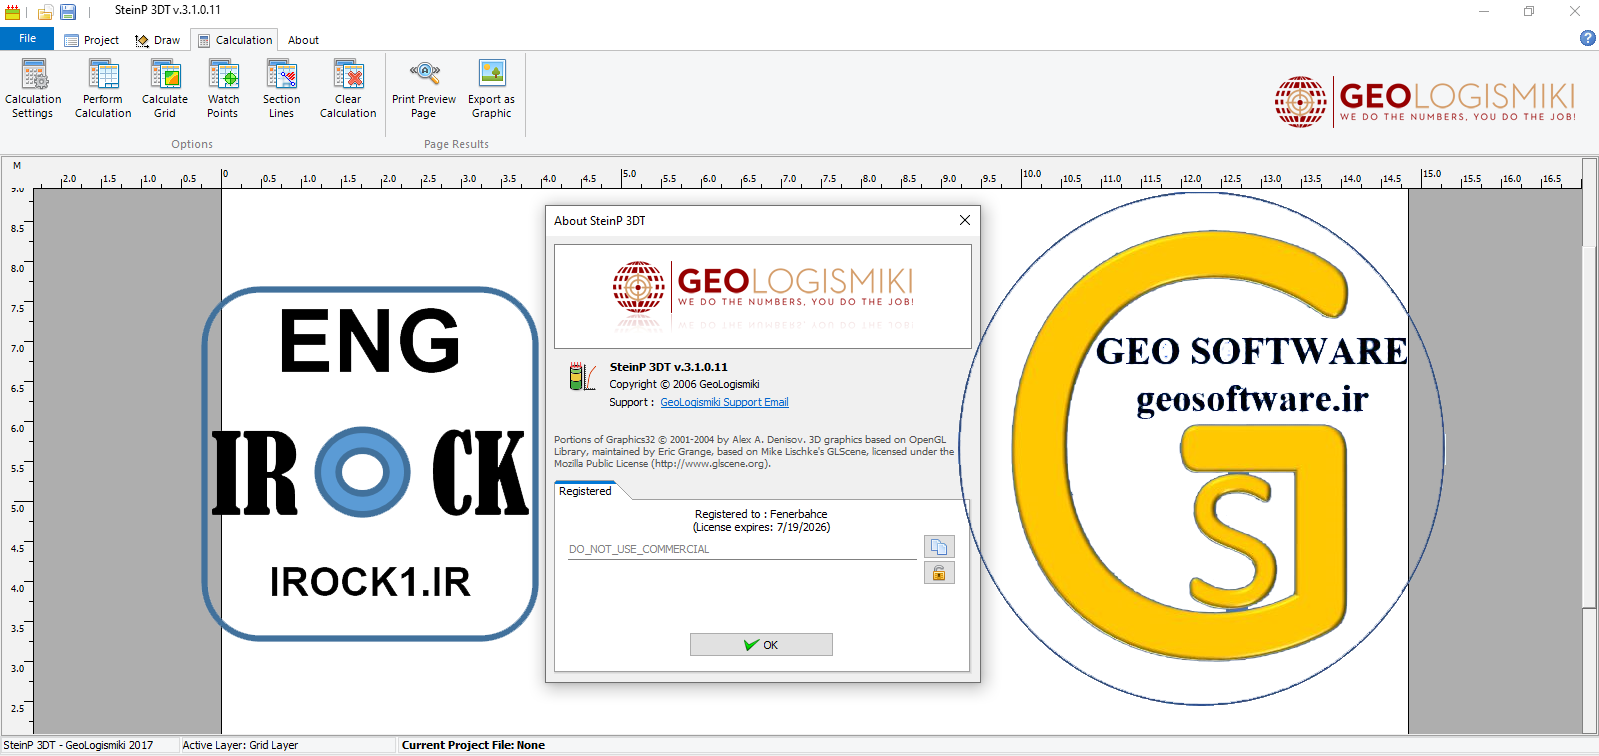1599x756 pixels.
Task: Open Print Preview Page
Action: click(x=424, y=88)
